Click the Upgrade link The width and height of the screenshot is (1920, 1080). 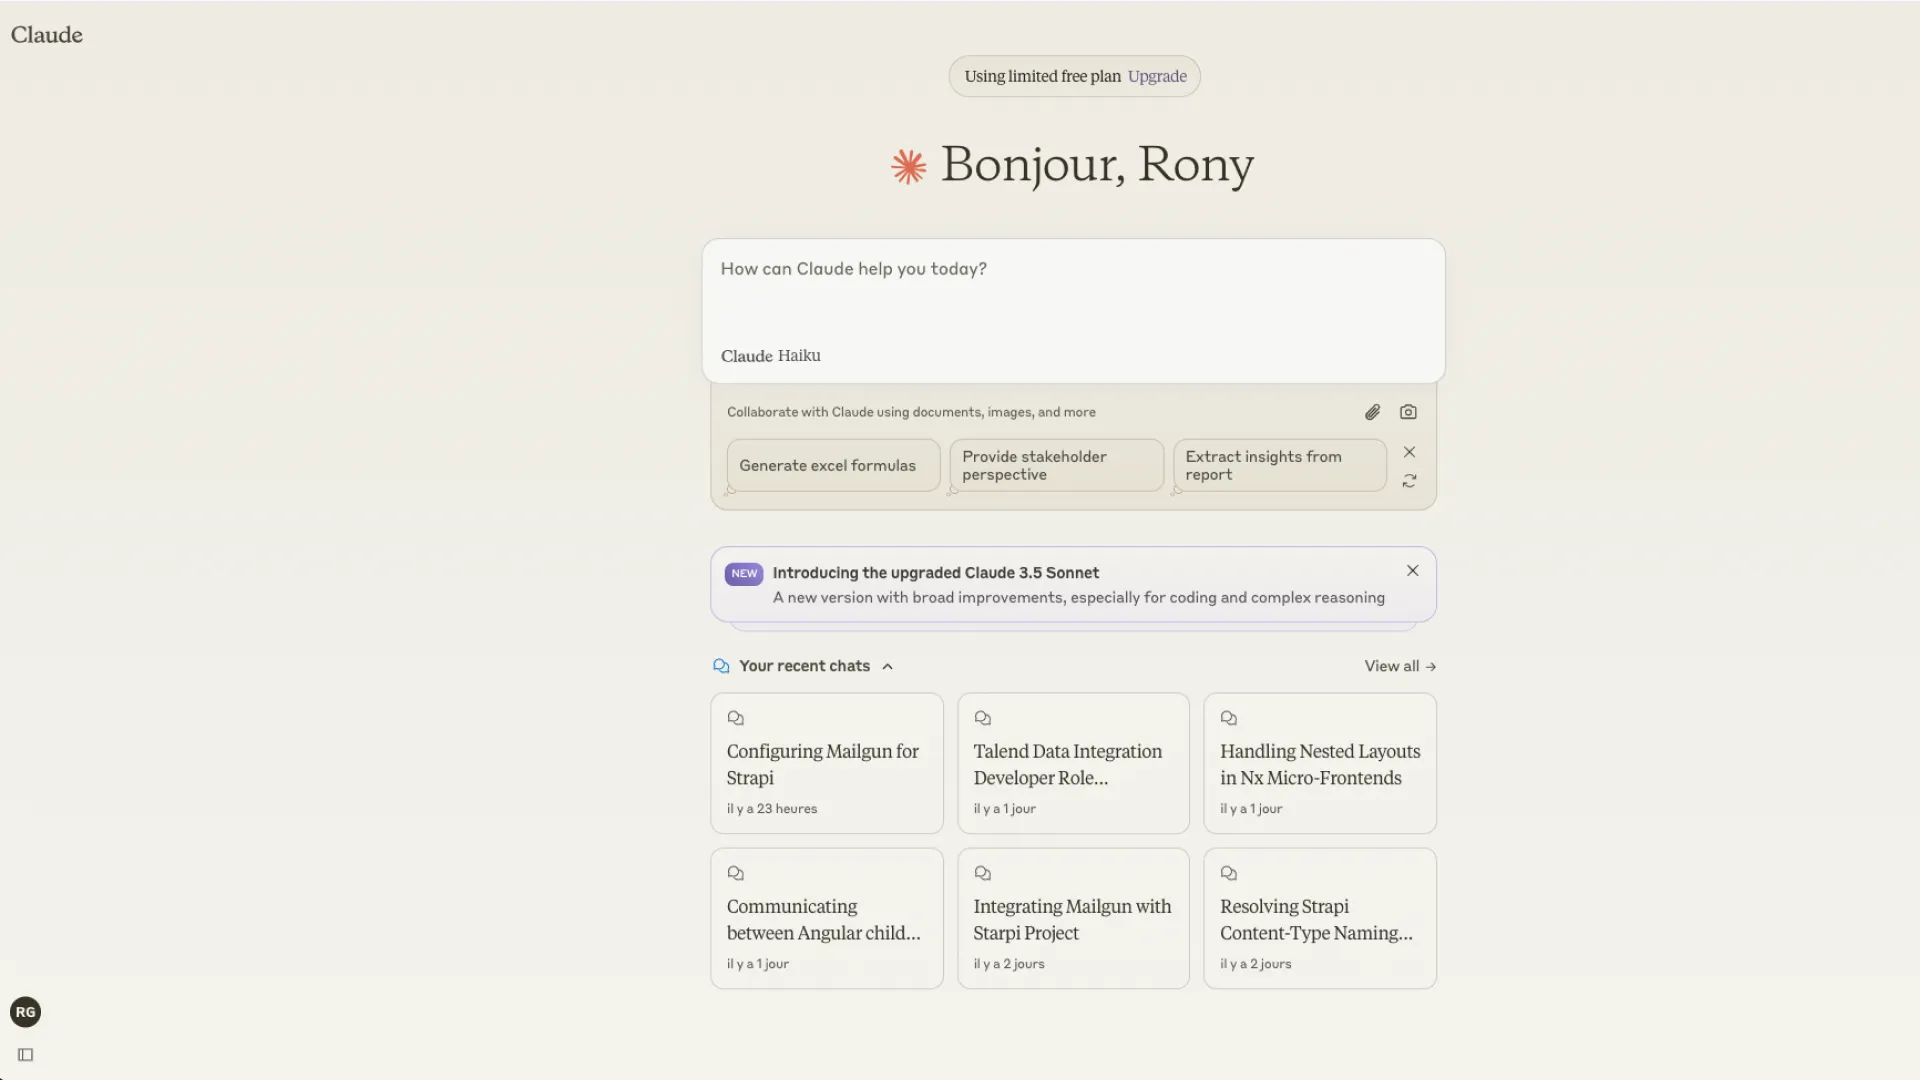pyautogui.click(x=1157, y=76)
